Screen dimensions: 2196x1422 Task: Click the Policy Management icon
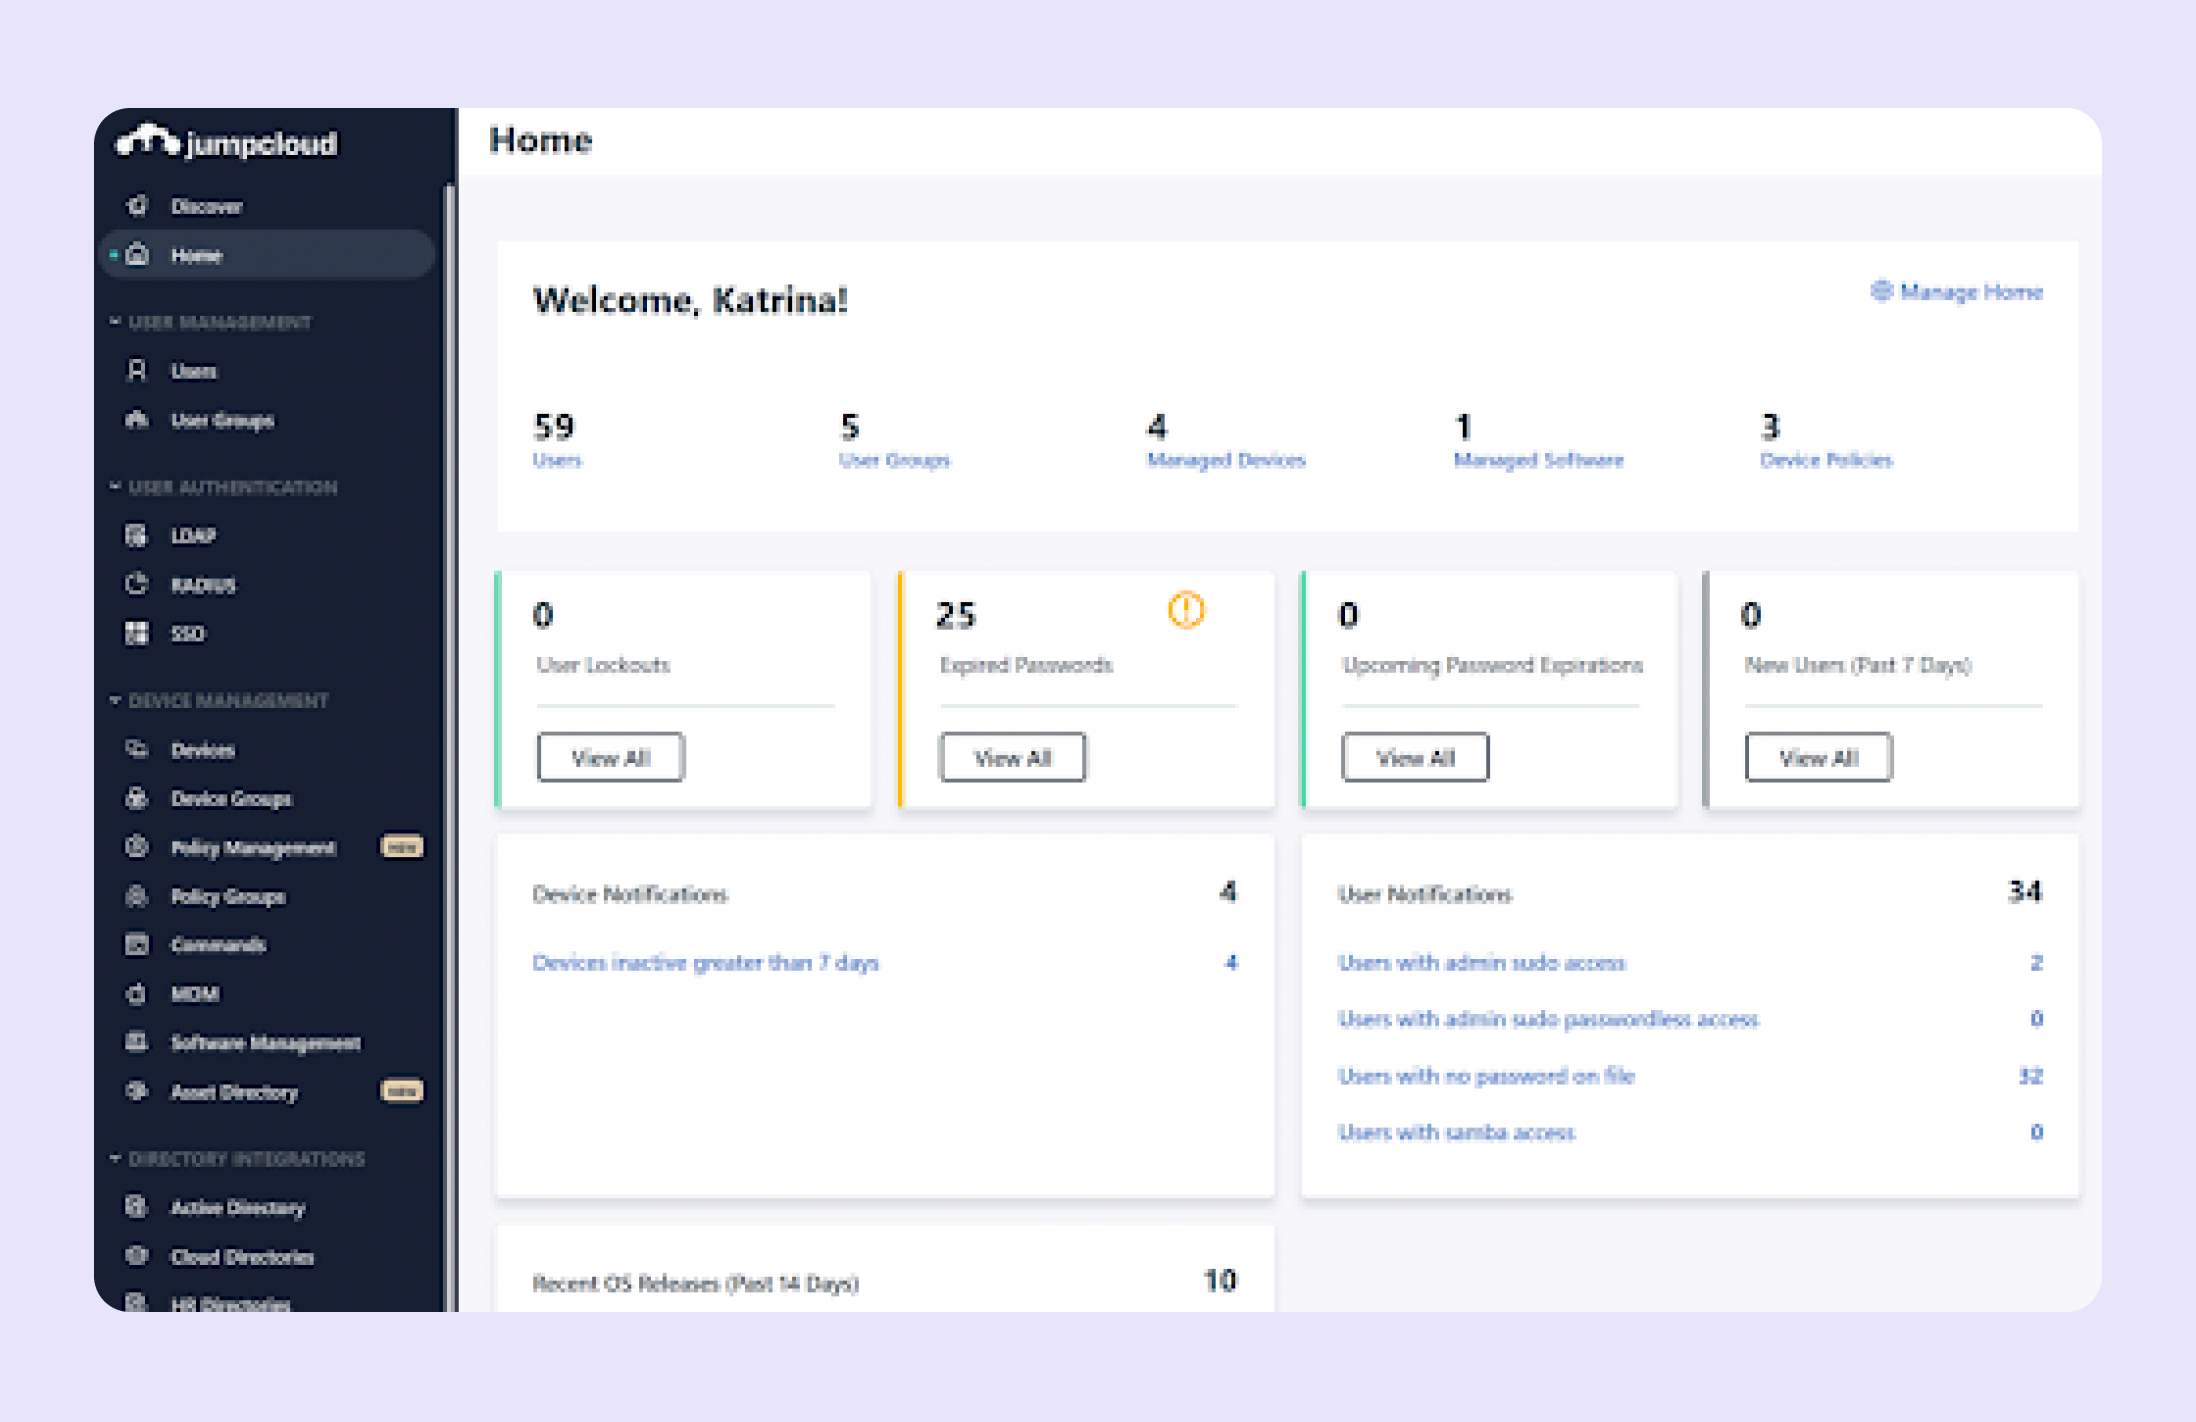pos(137,847)
